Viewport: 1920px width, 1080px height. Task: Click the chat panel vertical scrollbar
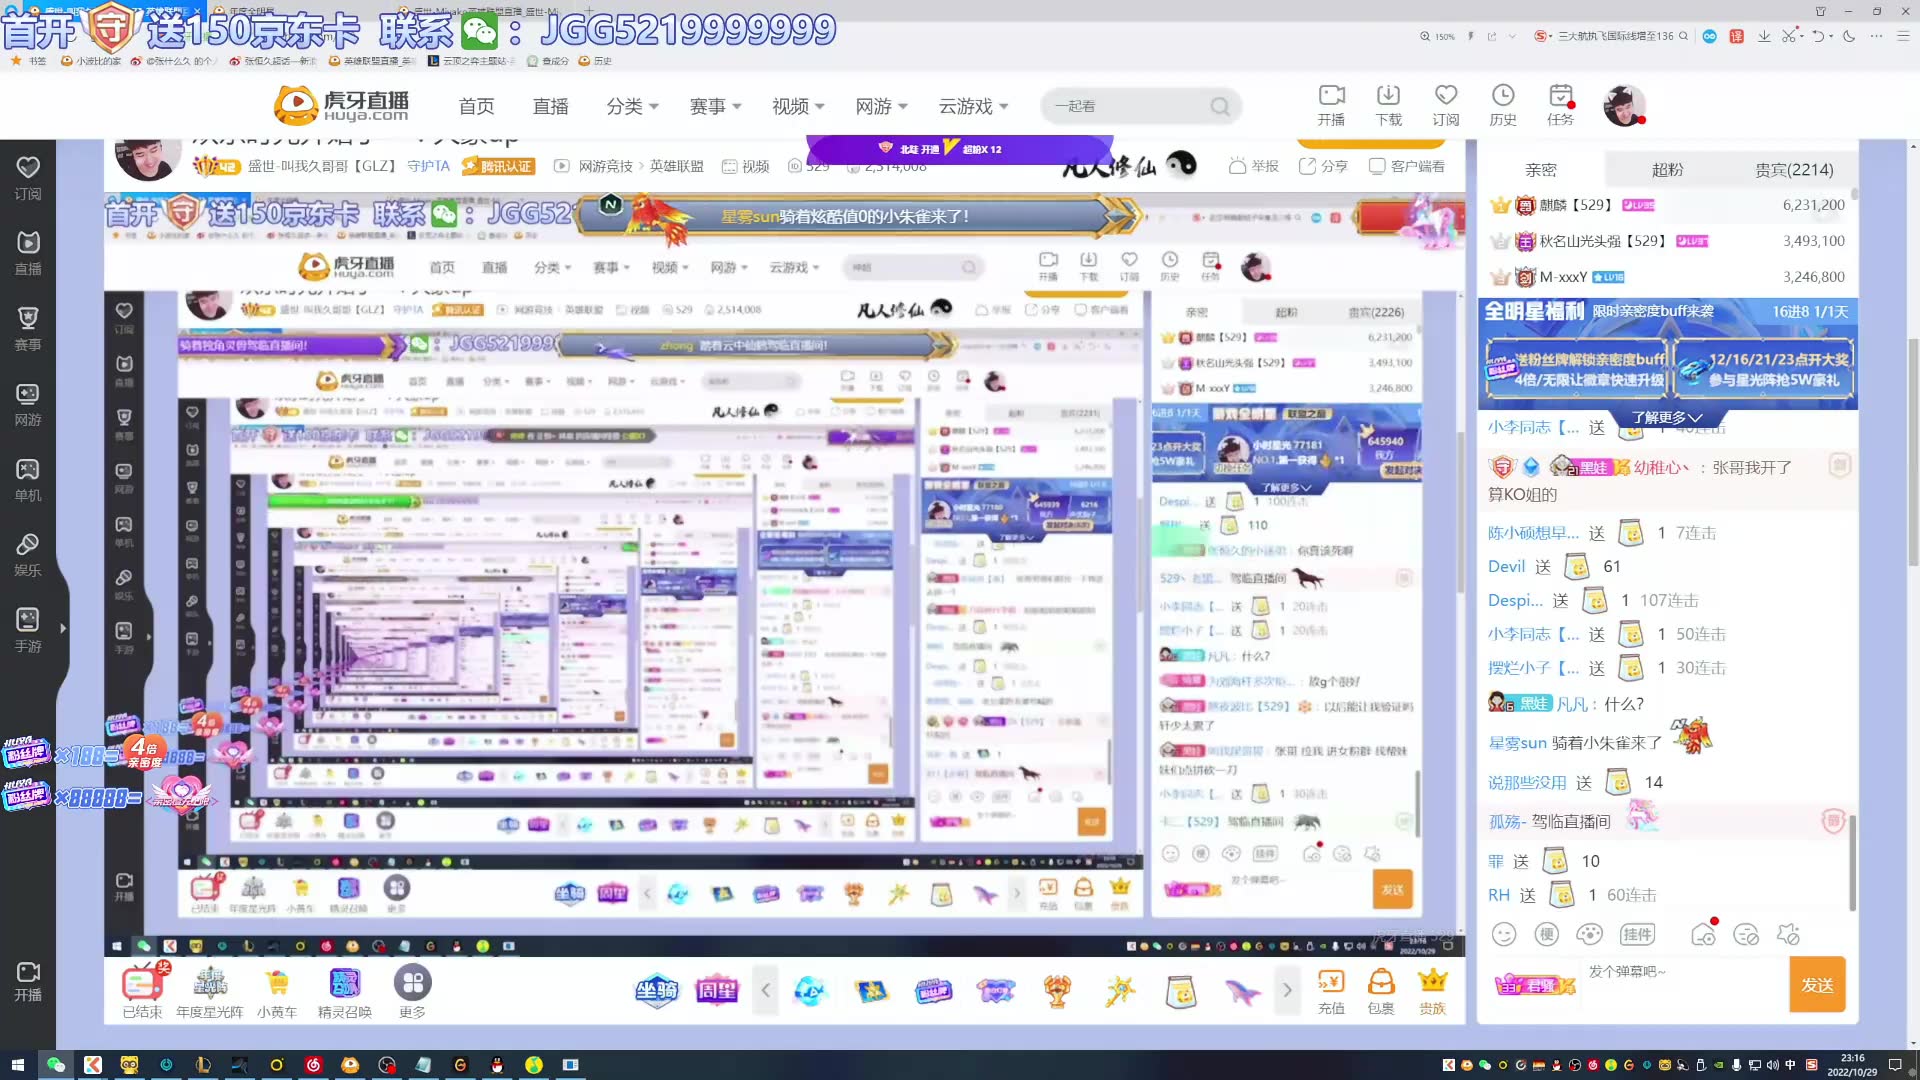click(1853, 862)
